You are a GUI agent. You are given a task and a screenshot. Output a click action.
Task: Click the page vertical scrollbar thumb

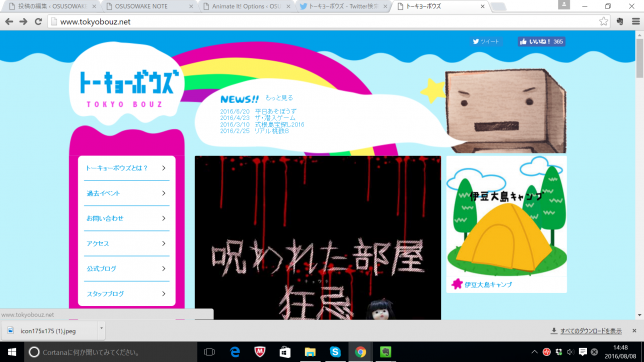pyautogui.click(x=639, y=58)
